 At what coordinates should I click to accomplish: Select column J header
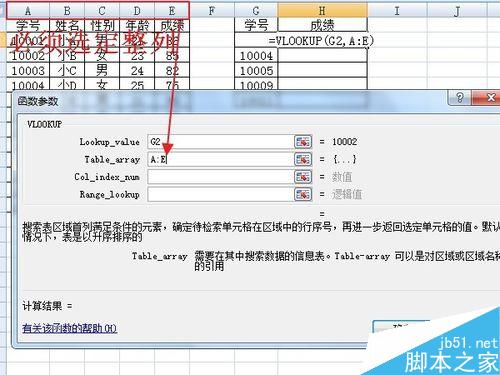pos(457,11)
